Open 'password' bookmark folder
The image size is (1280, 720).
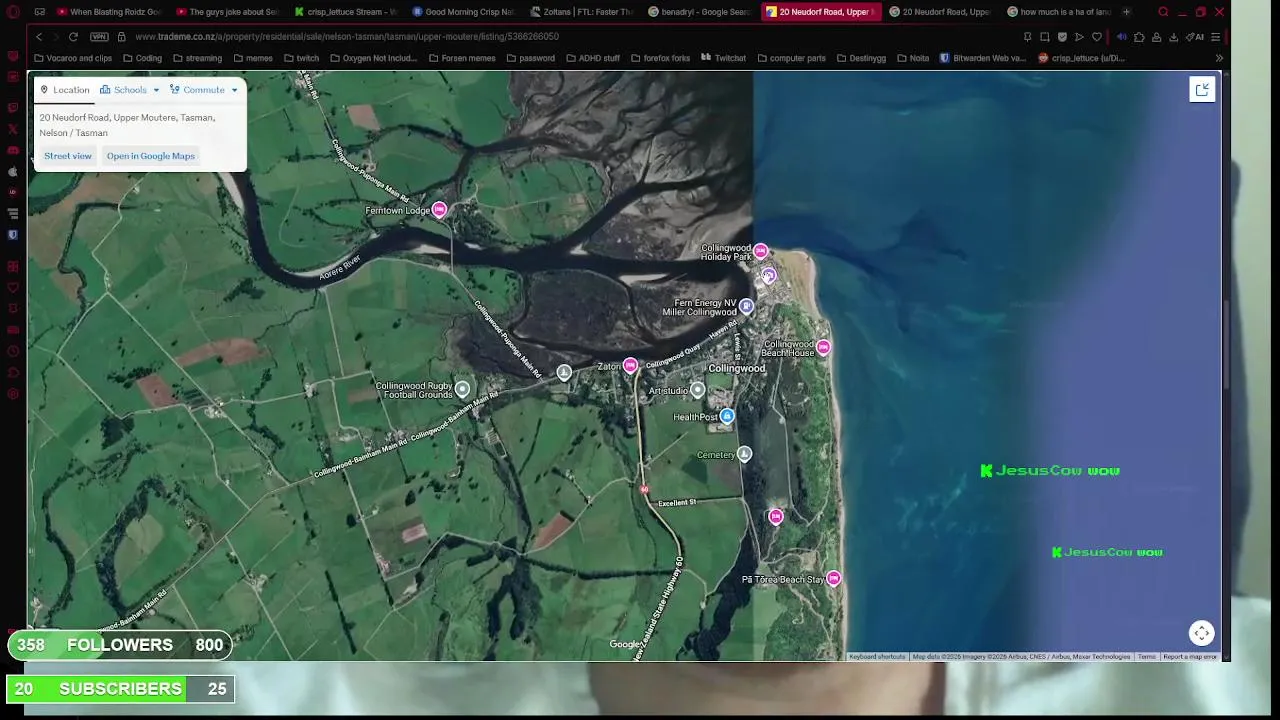click(530, 58)
